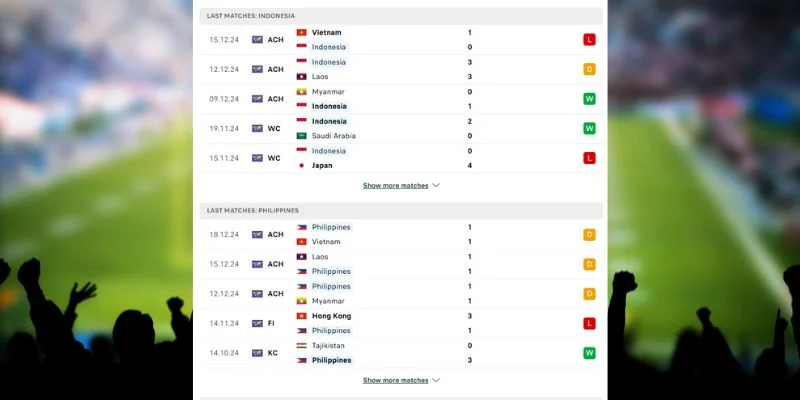Click the red L badge for Hong Kong vs Philippines
800x400 pixels.
[x=590, y=323]
